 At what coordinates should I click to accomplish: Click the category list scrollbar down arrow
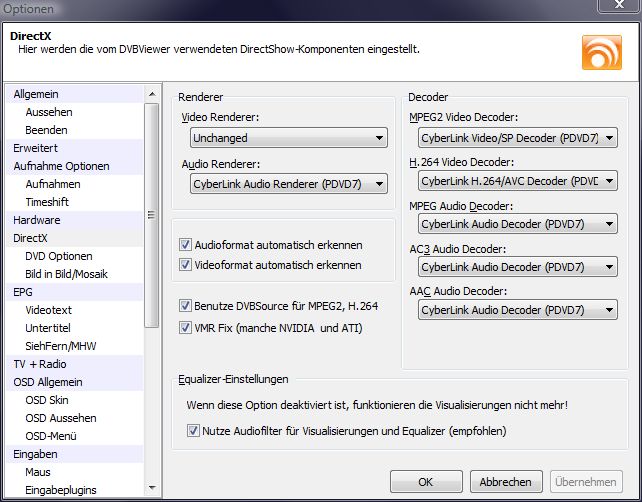pos(152,490)
